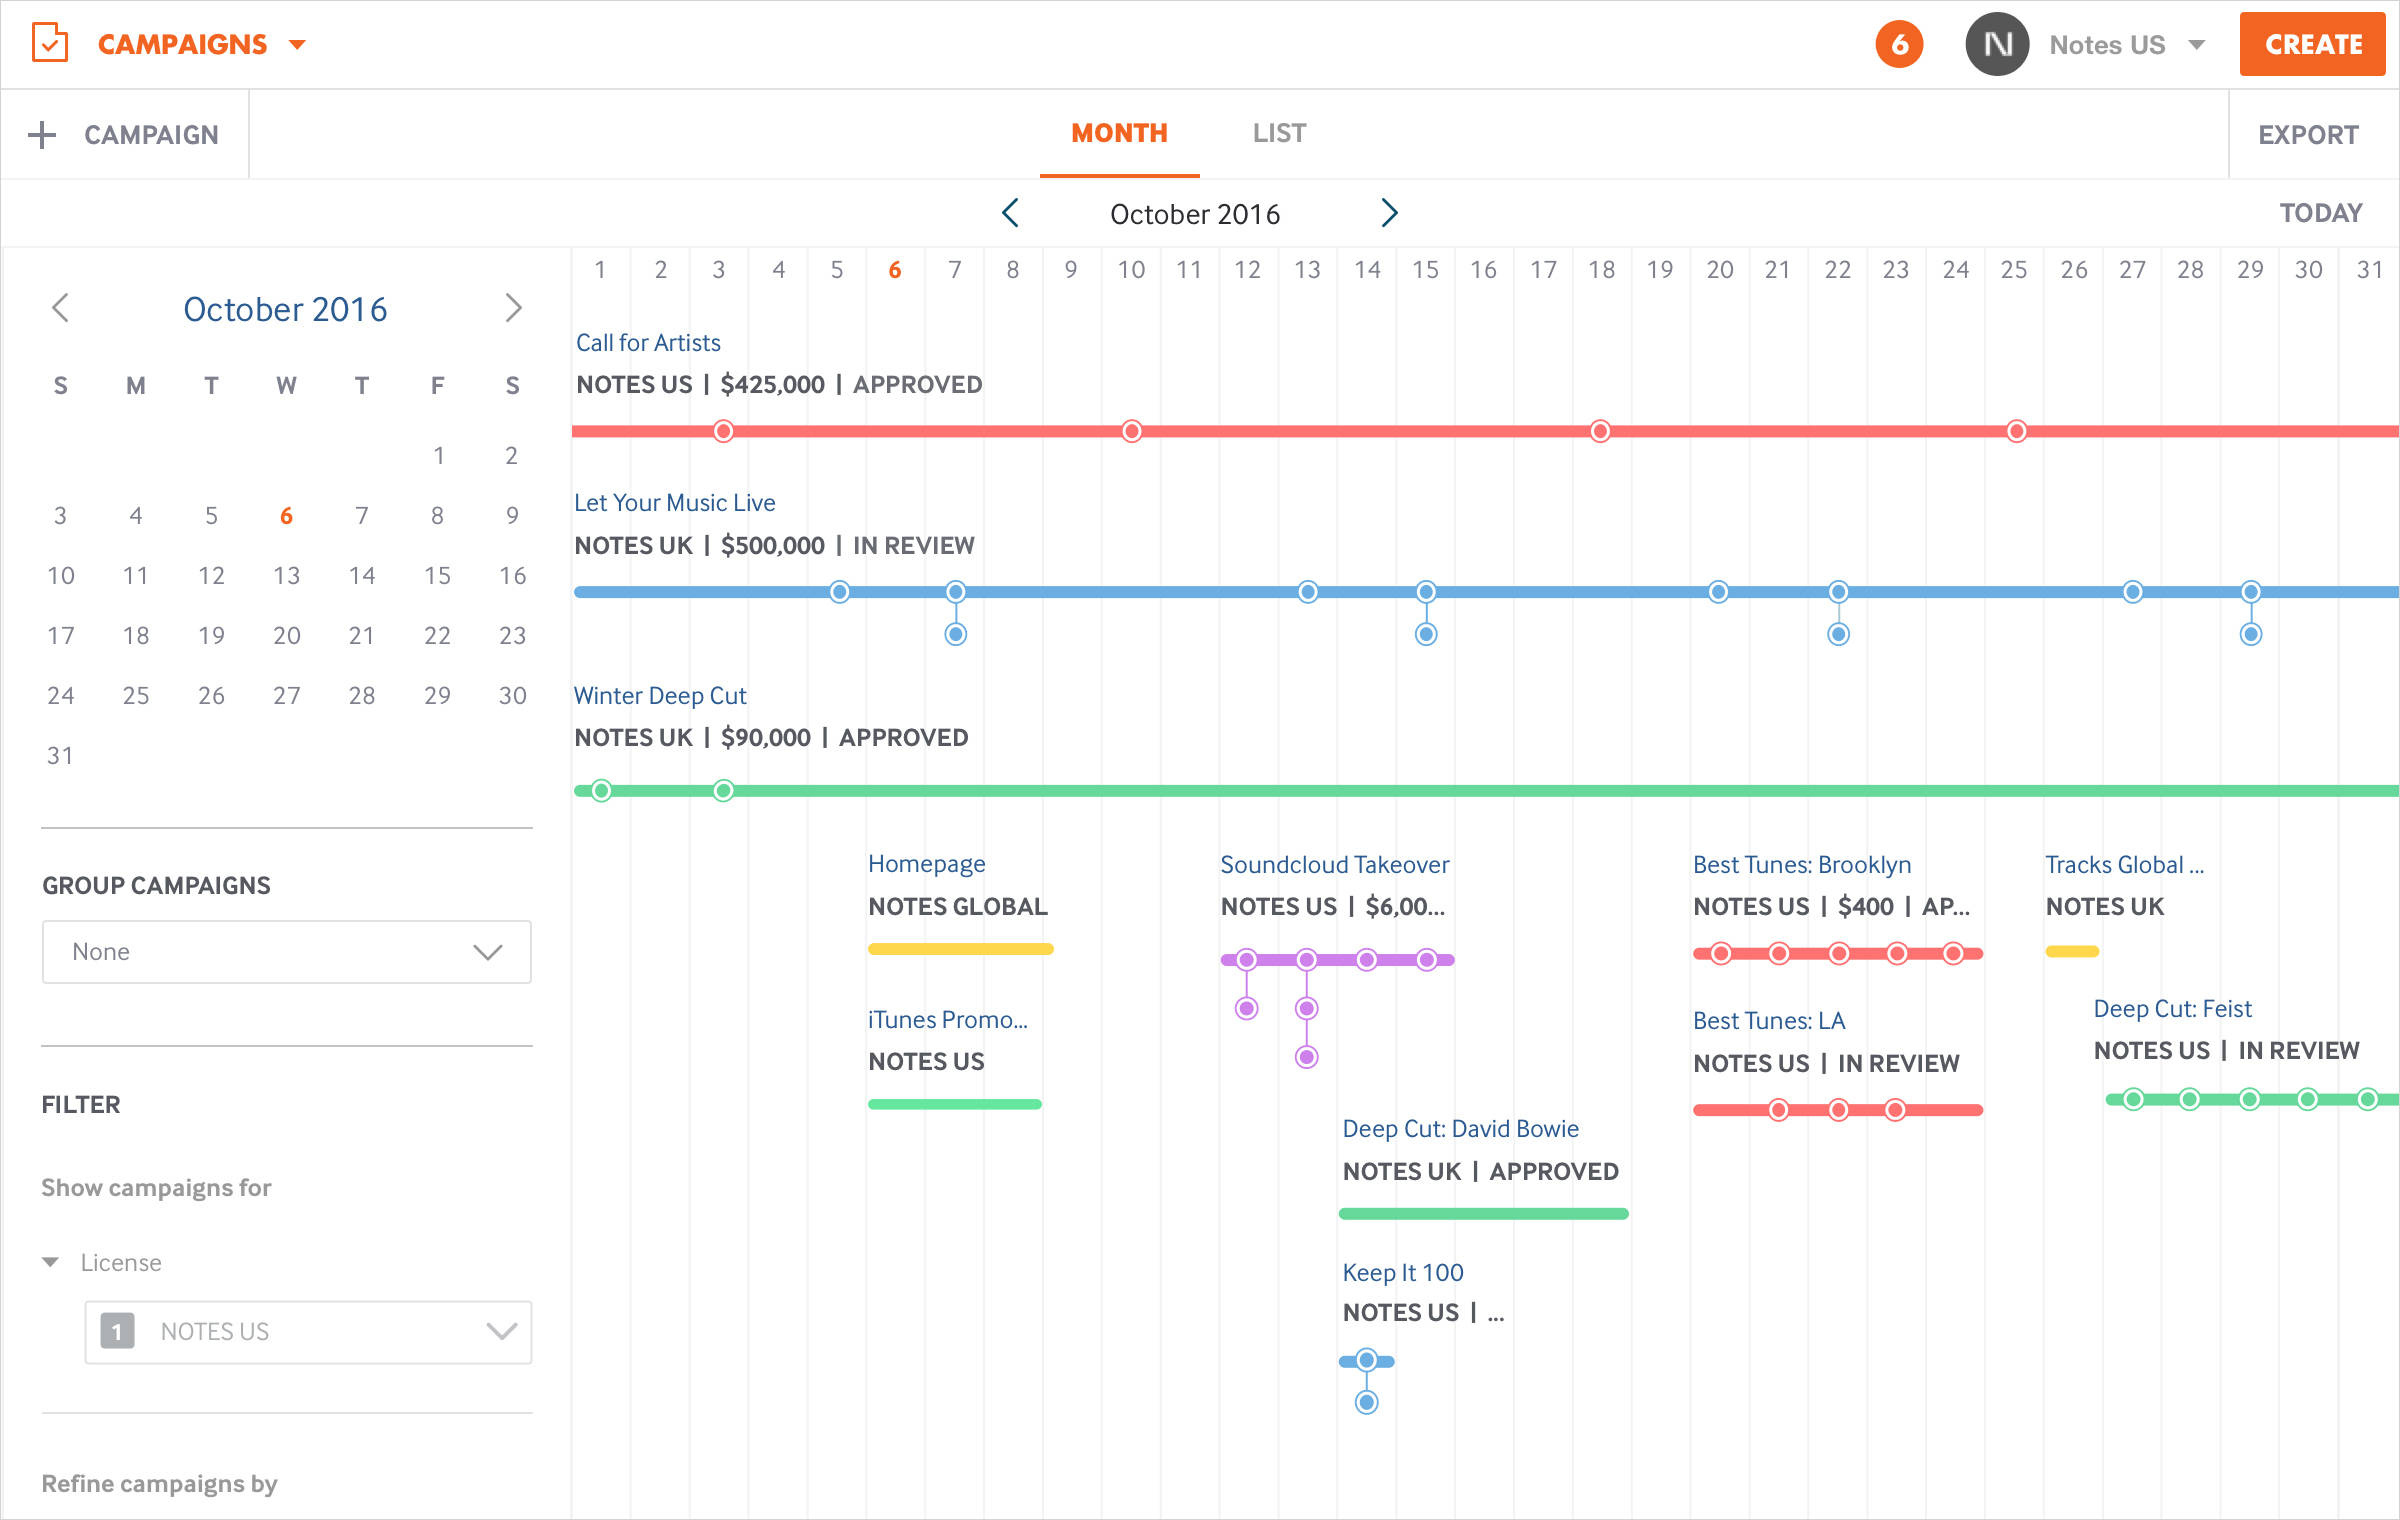Advance to November using the right arrow
The width and height of the screenshot is (2400, 1520).
[x=1389, y=212]
